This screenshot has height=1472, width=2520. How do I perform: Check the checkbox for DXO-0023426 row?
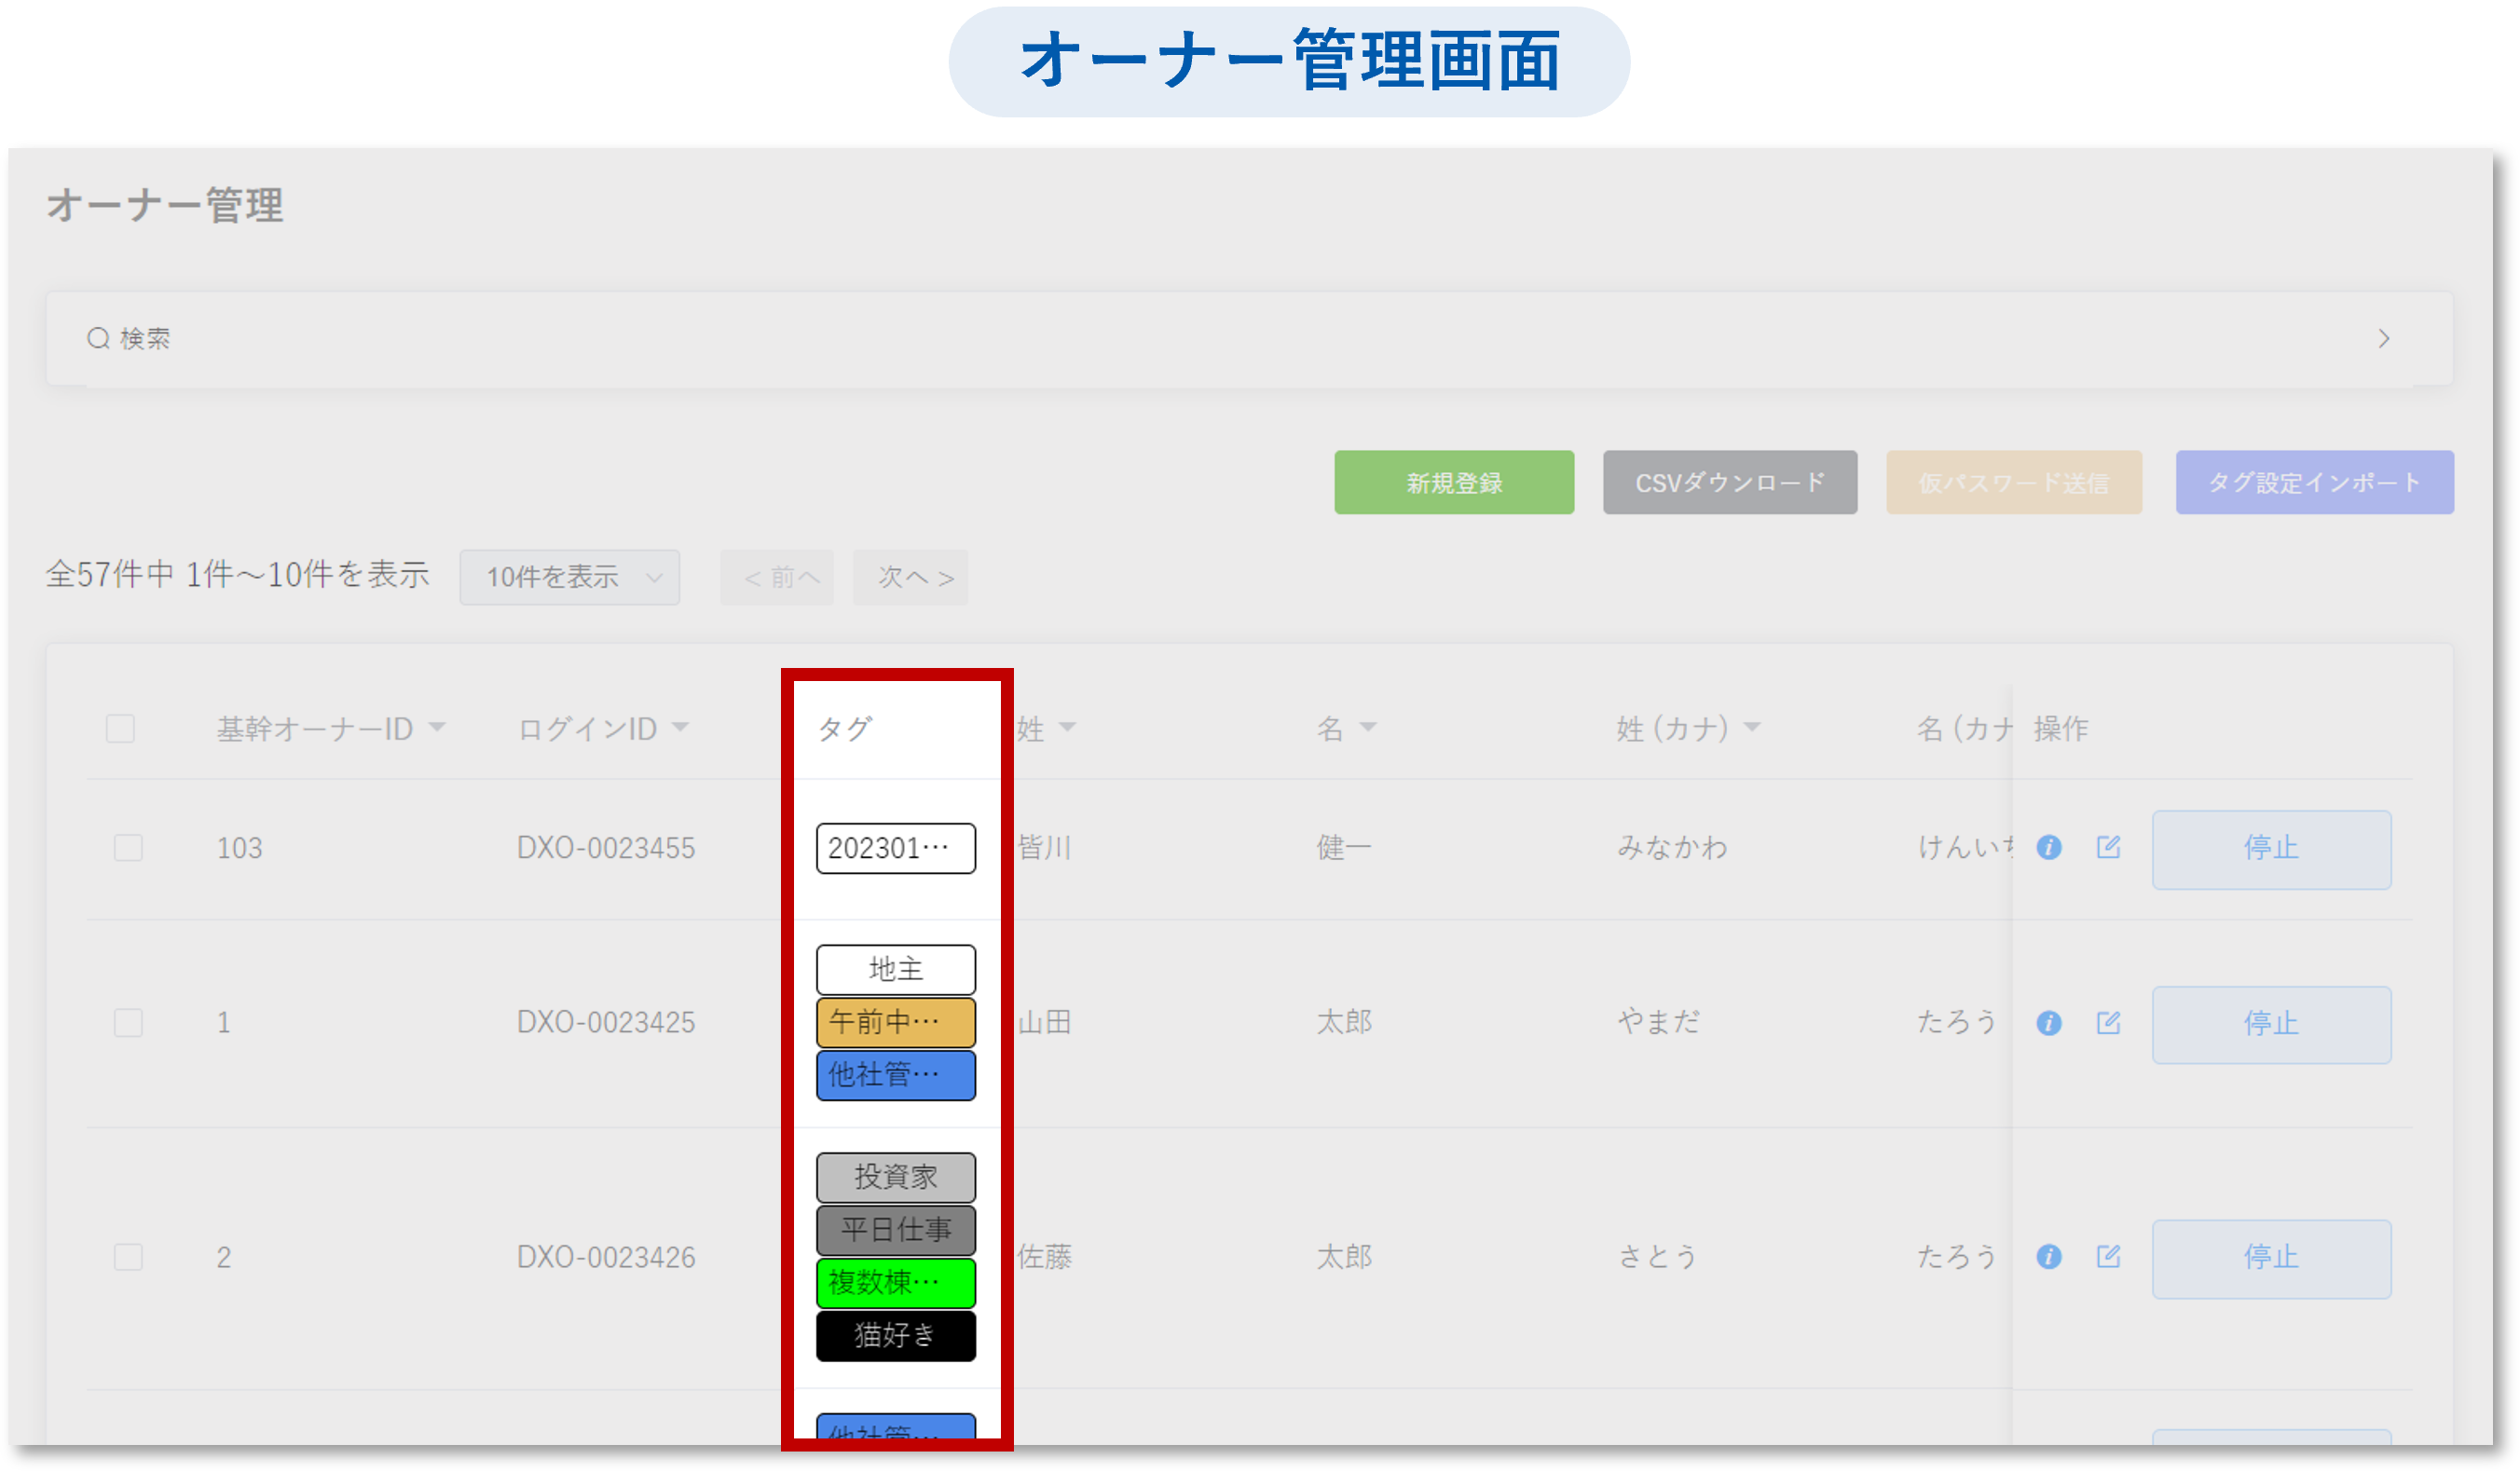[128, 1257]
